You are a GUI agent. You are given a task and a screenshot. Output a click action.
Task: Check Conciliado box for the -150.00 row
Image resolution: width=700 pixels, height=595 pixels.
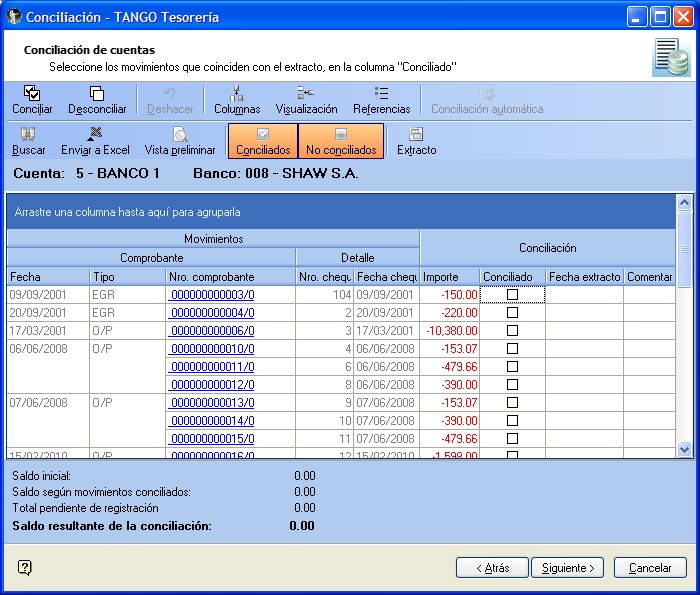[512, 295]
